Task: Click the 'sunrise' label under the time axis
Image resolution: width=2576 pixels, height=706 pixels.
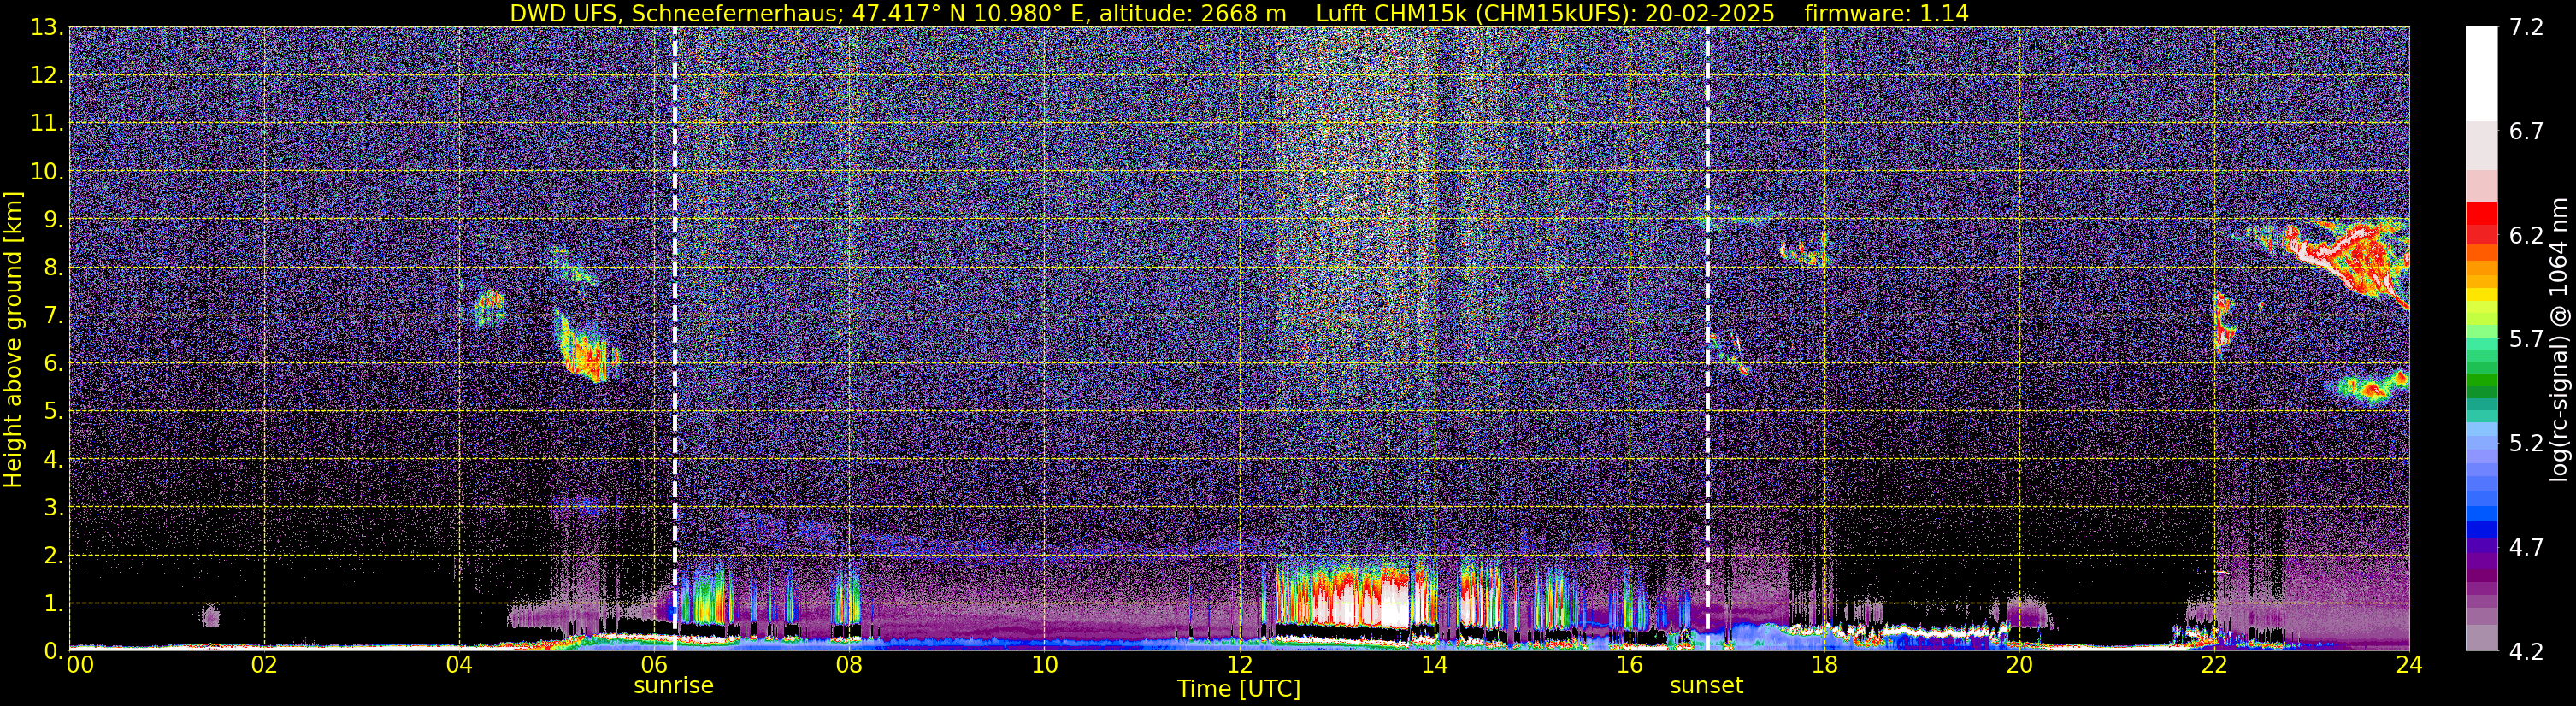Action: pos(673,686)
